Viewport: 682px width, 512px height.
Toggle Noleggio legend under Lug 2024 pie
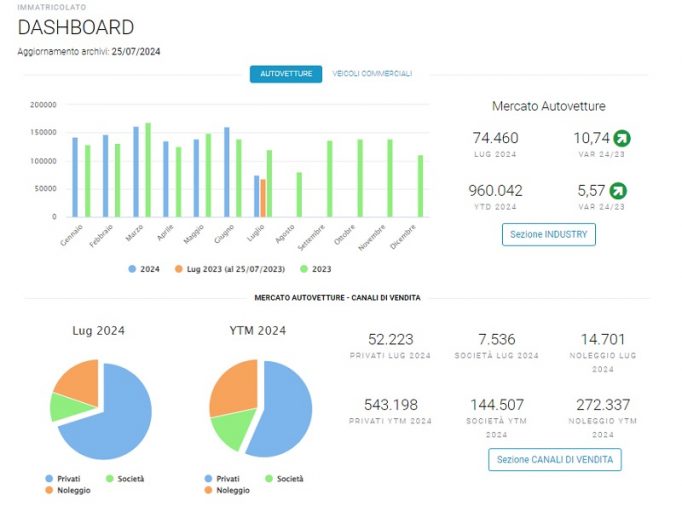[68, 490]
